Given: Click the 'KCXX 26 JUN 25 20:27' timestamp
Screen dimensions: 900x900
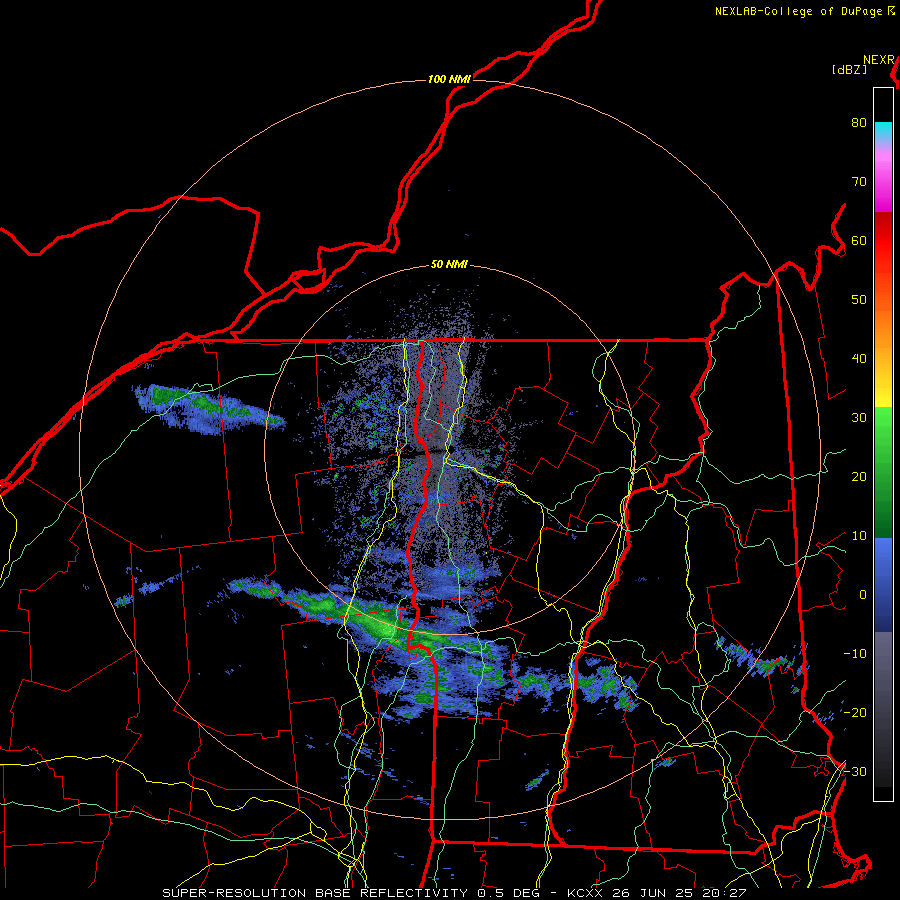Looking at the screenshot, I should point(657,893).
